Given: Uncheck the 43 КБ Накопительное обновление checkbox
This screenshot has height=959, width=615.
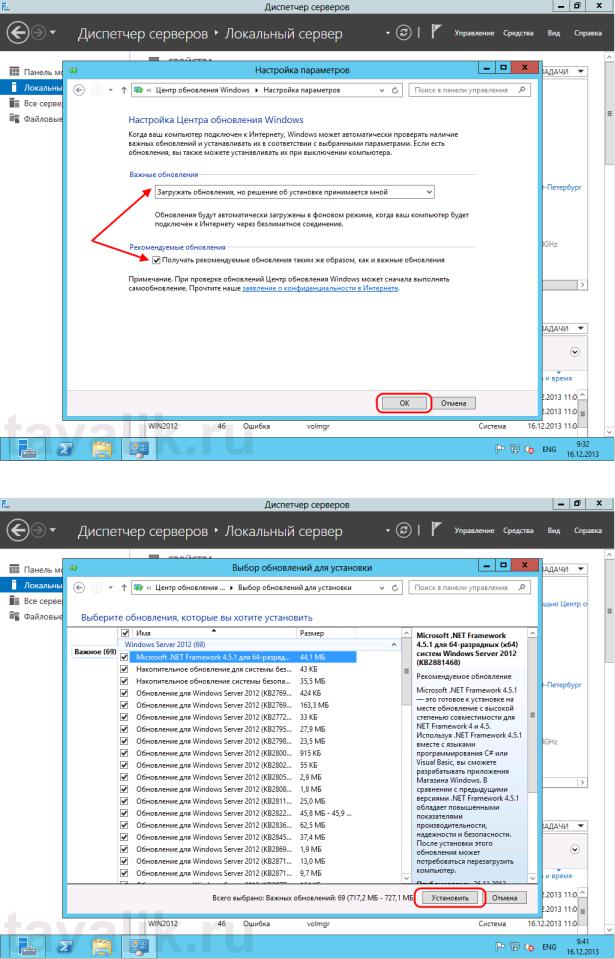Looking at the screenshot, I should click(x=125, y=669).
